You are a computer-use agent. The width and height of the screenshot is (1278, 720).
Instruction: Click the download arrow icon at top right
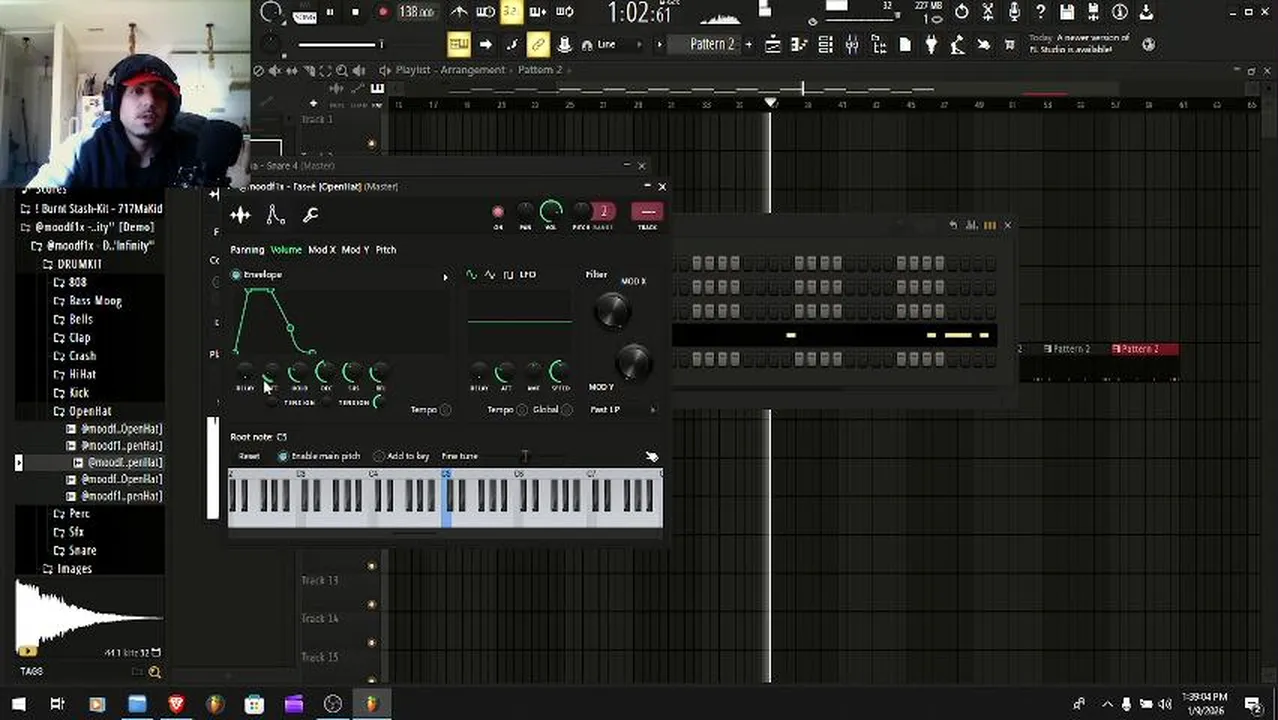[1146, 12]
